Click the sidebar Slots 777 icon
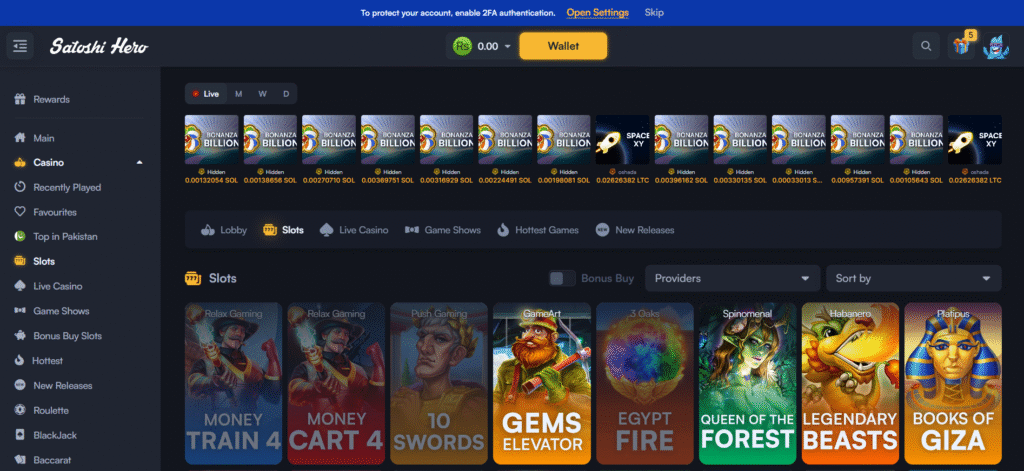Screen dimensions: 1024x471 pos(20,261)
